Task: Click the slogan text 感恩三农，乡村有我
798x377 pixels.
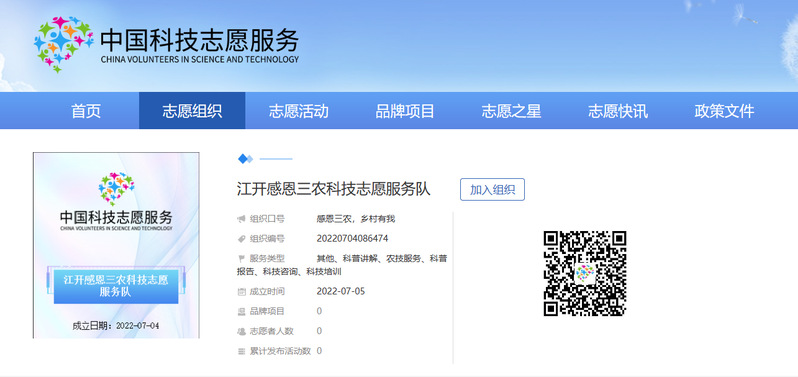Action: click(356, 219)
